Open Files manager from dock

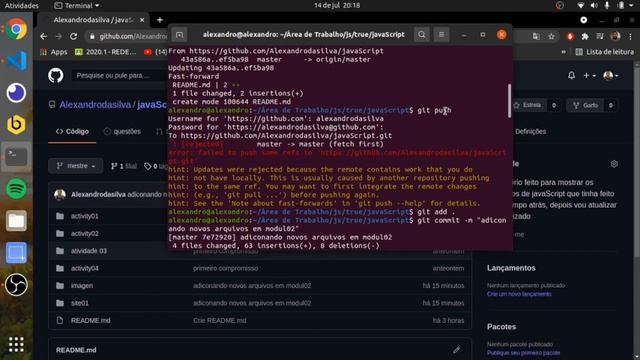[x=16, y=220]
